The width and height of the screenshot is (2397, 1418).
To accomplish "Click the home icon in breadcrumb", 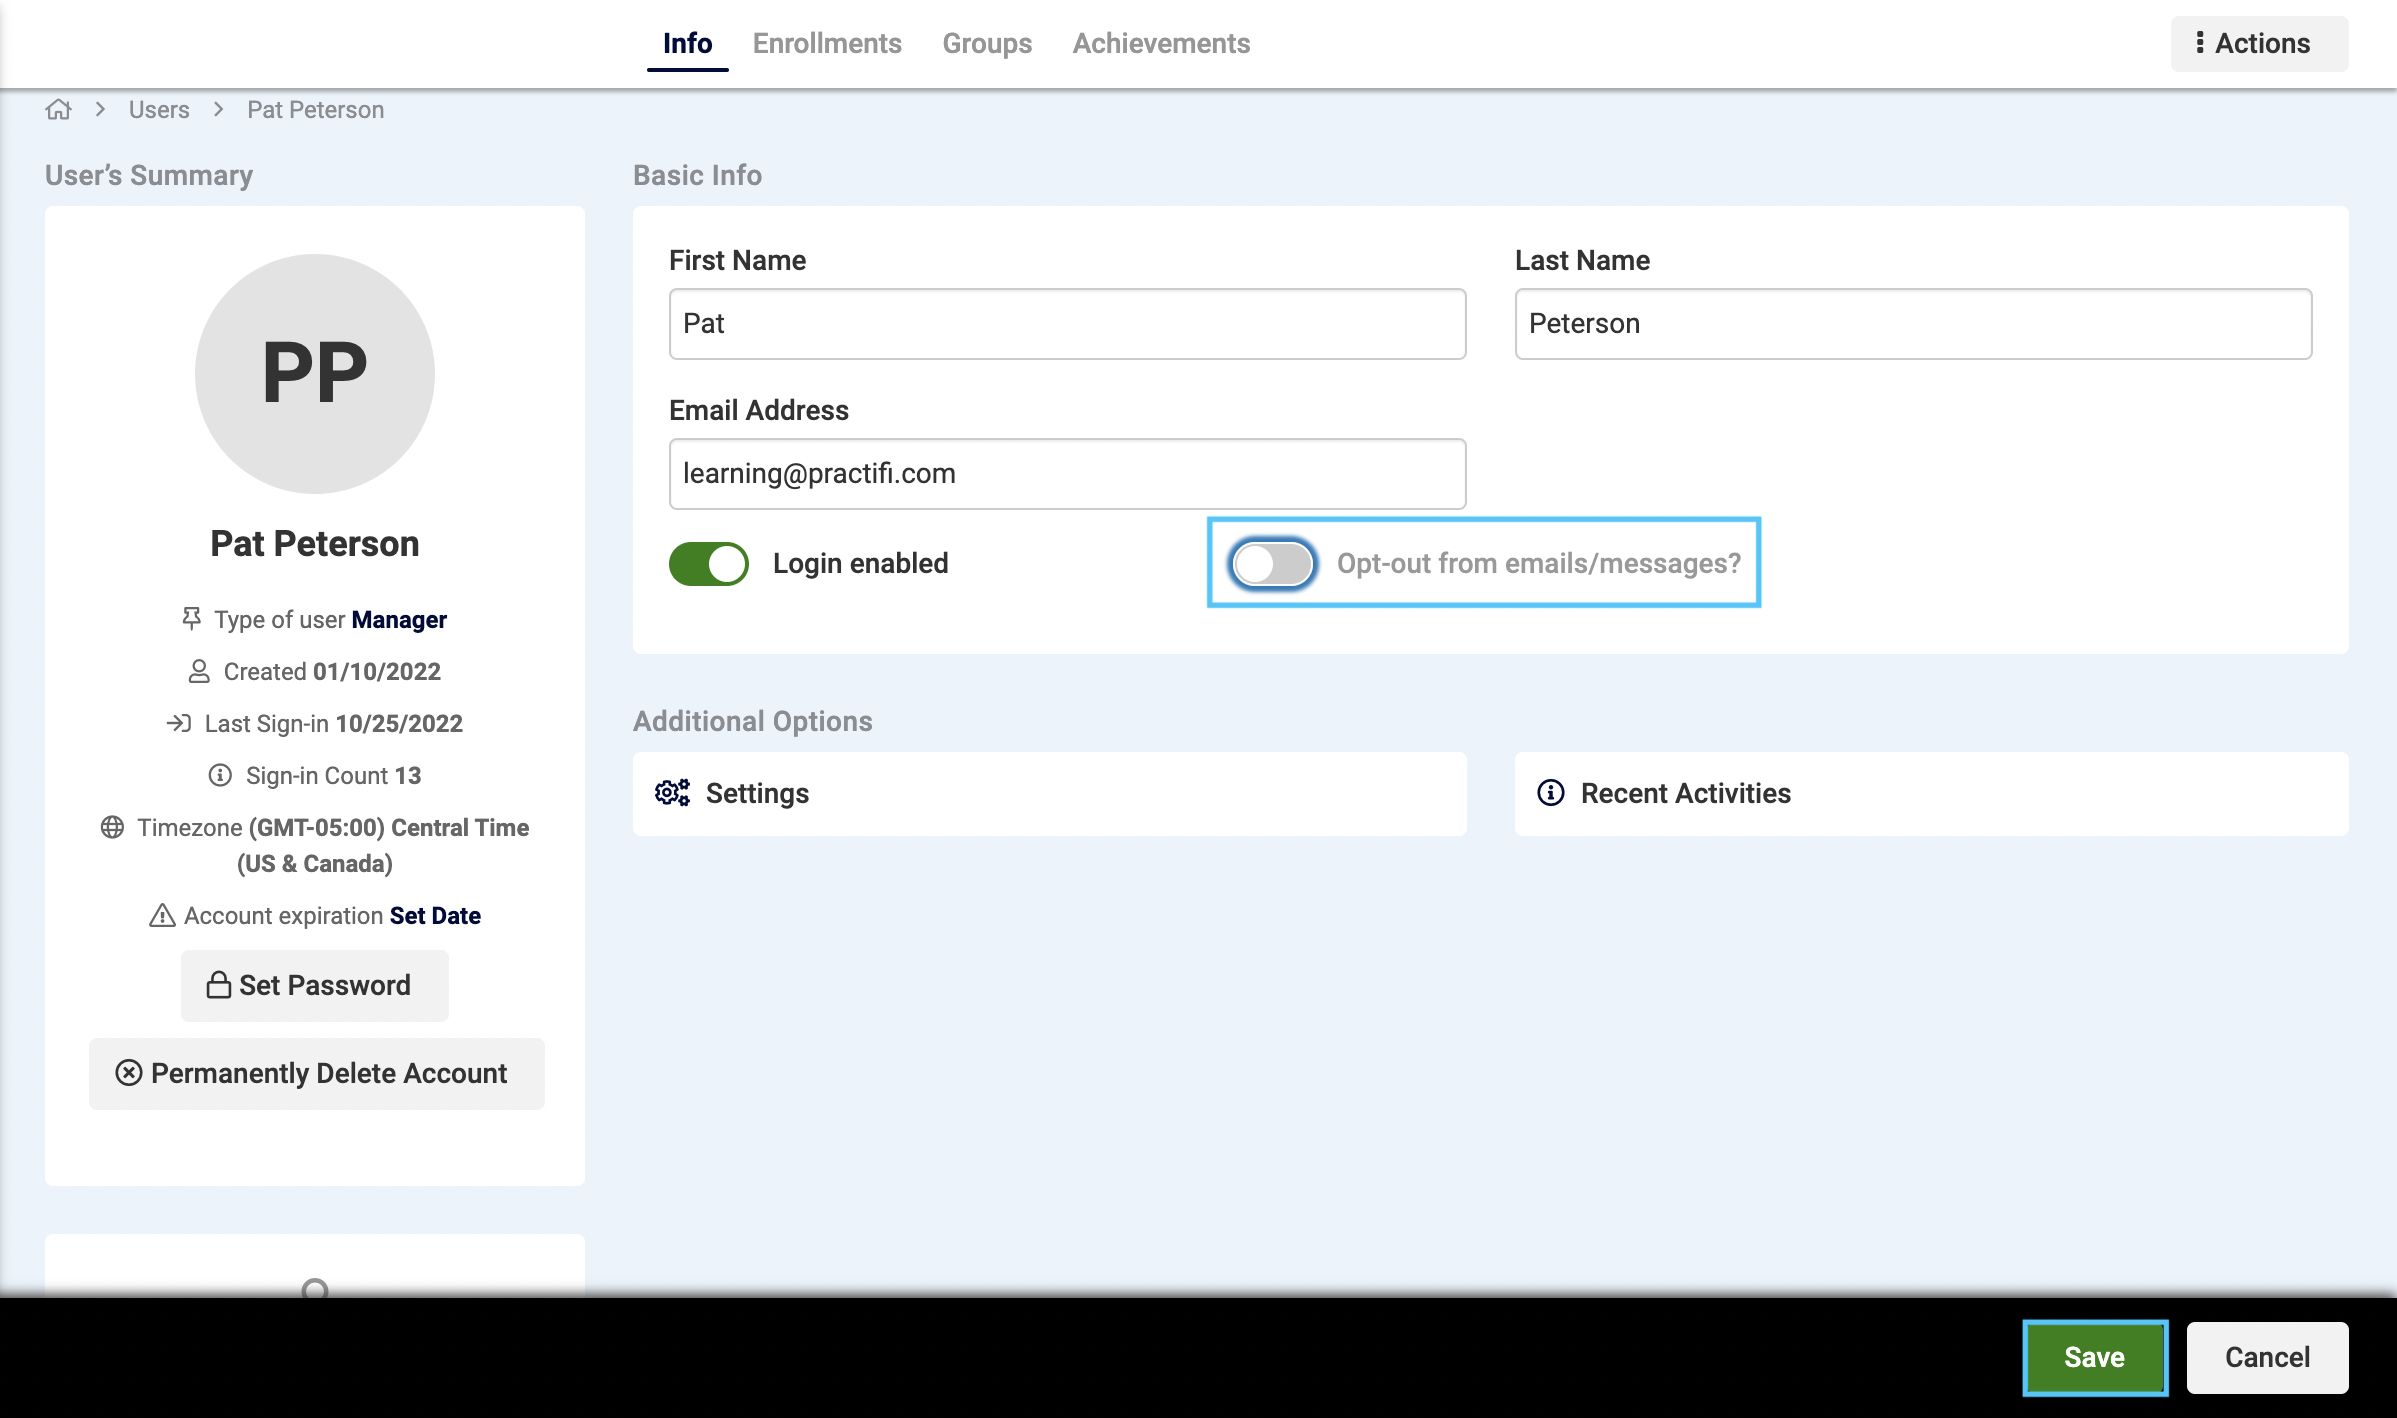I will coord(59,110).
